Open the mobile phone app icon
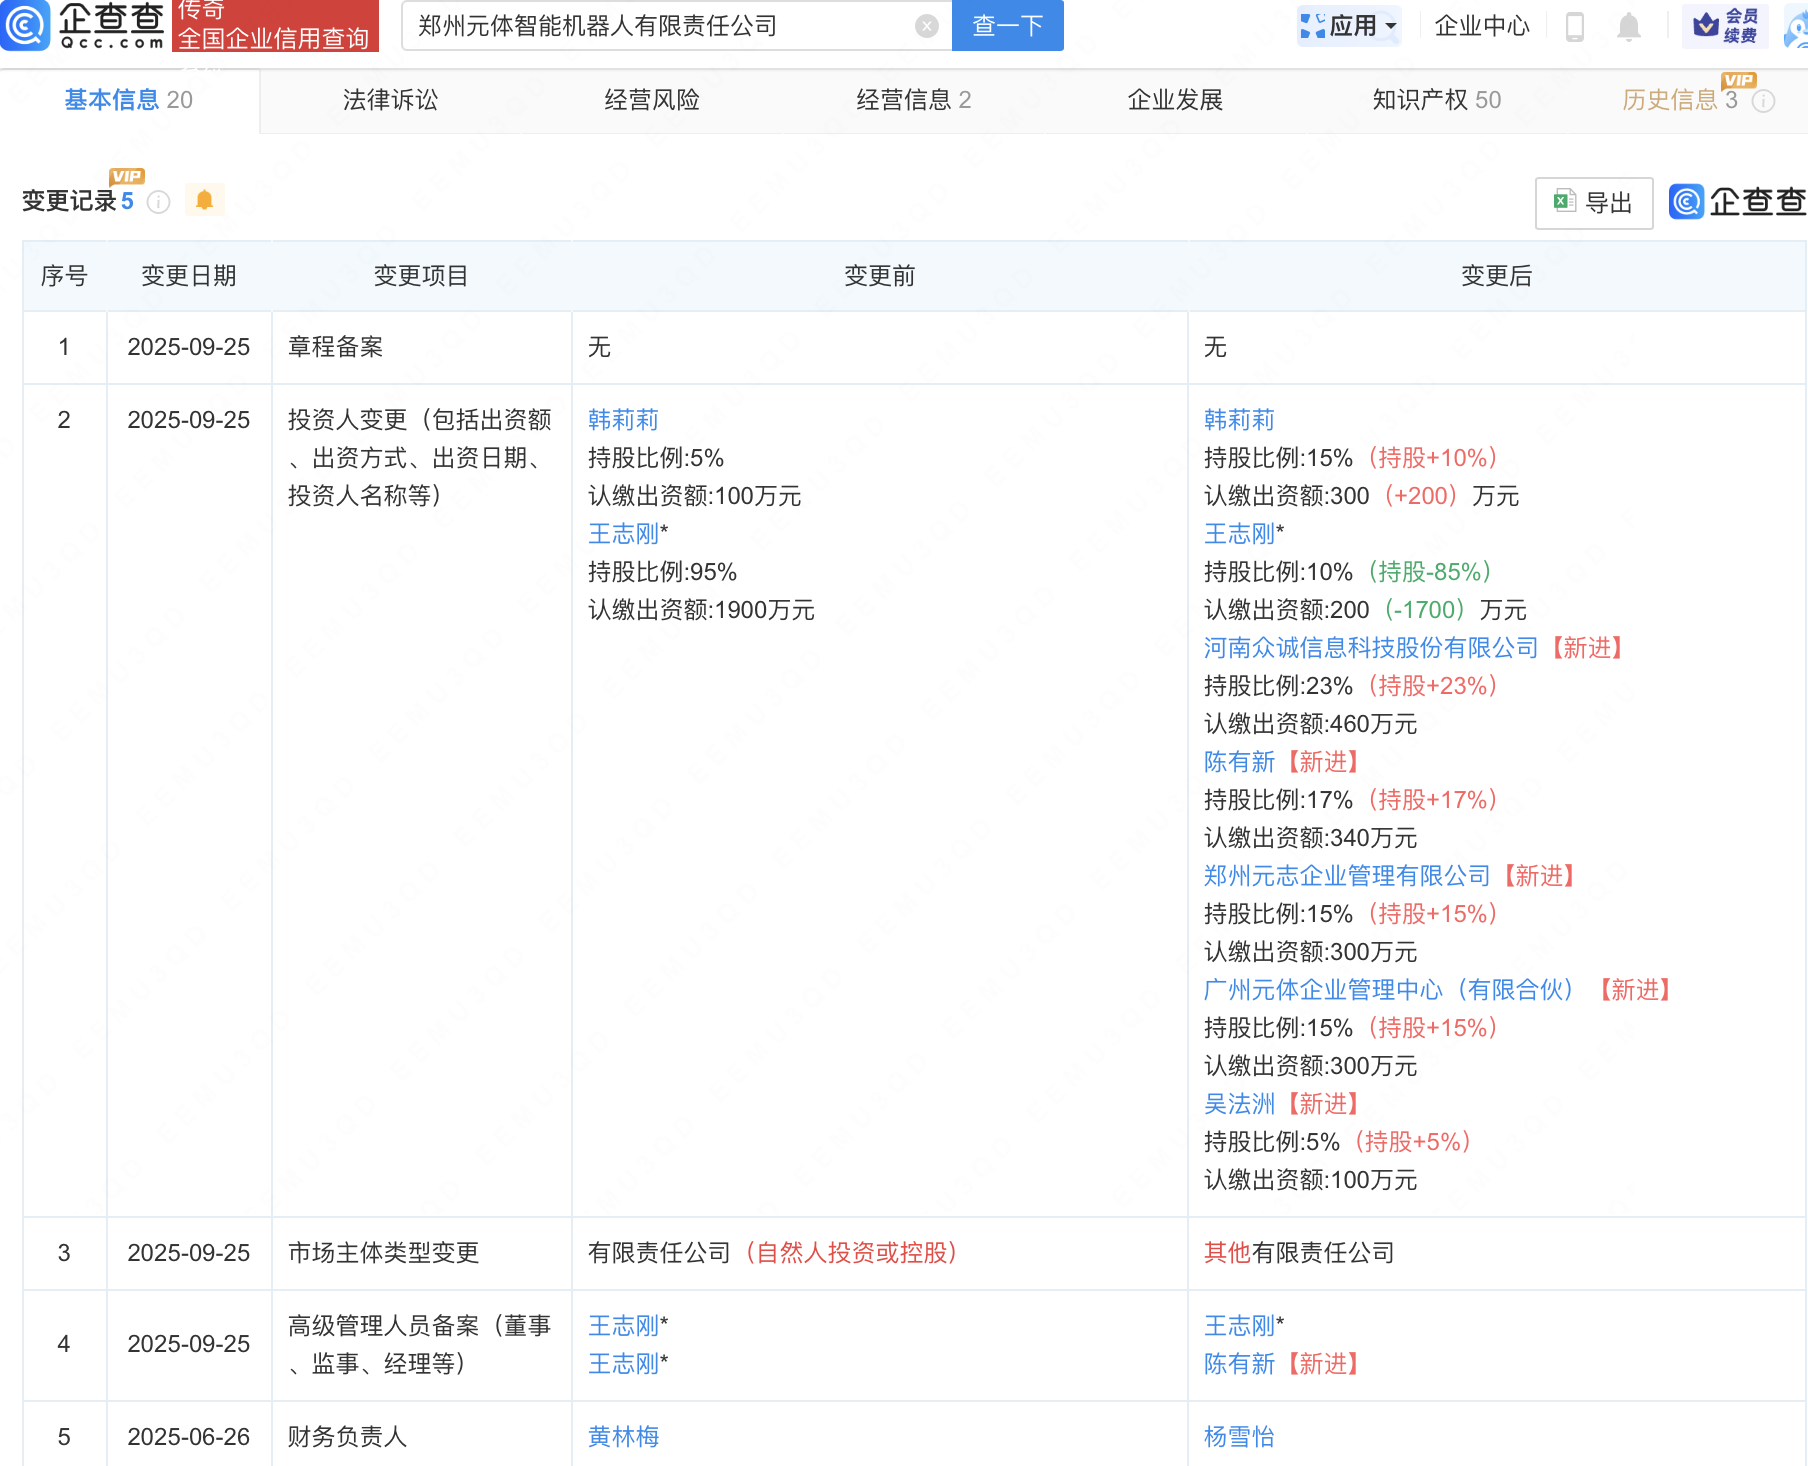1808x1466 pixels. [1574, 27]
